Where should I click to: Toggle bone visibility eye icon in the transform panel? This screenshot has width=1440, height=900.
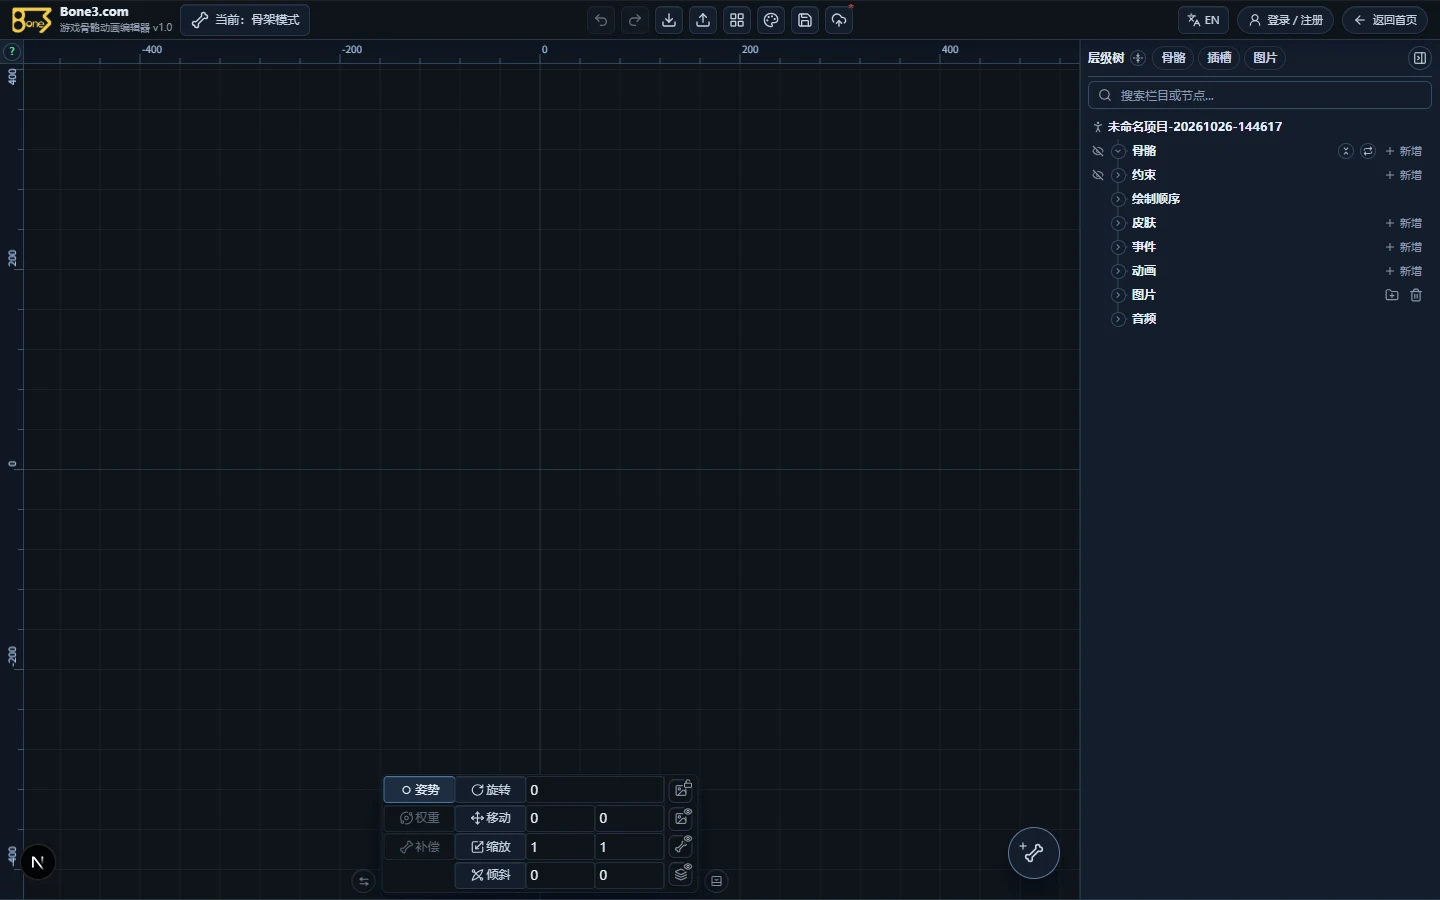click(x=682, y=846)
